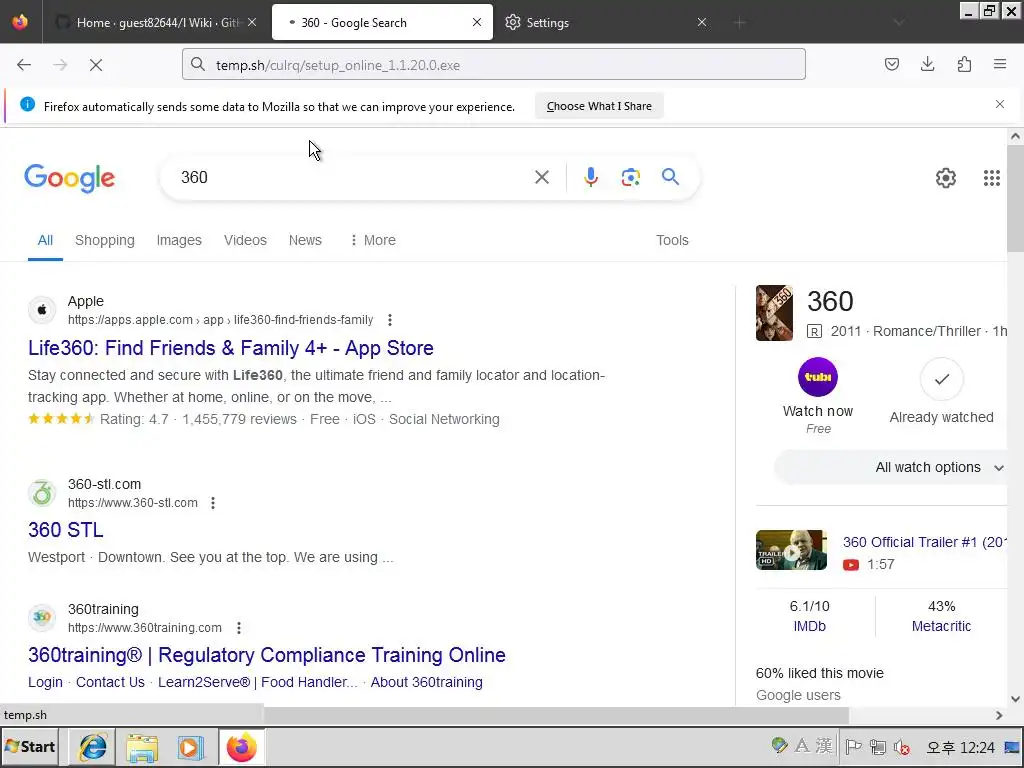
Task: Open the Firefox hamburger menu
Action: [1000, 64]
